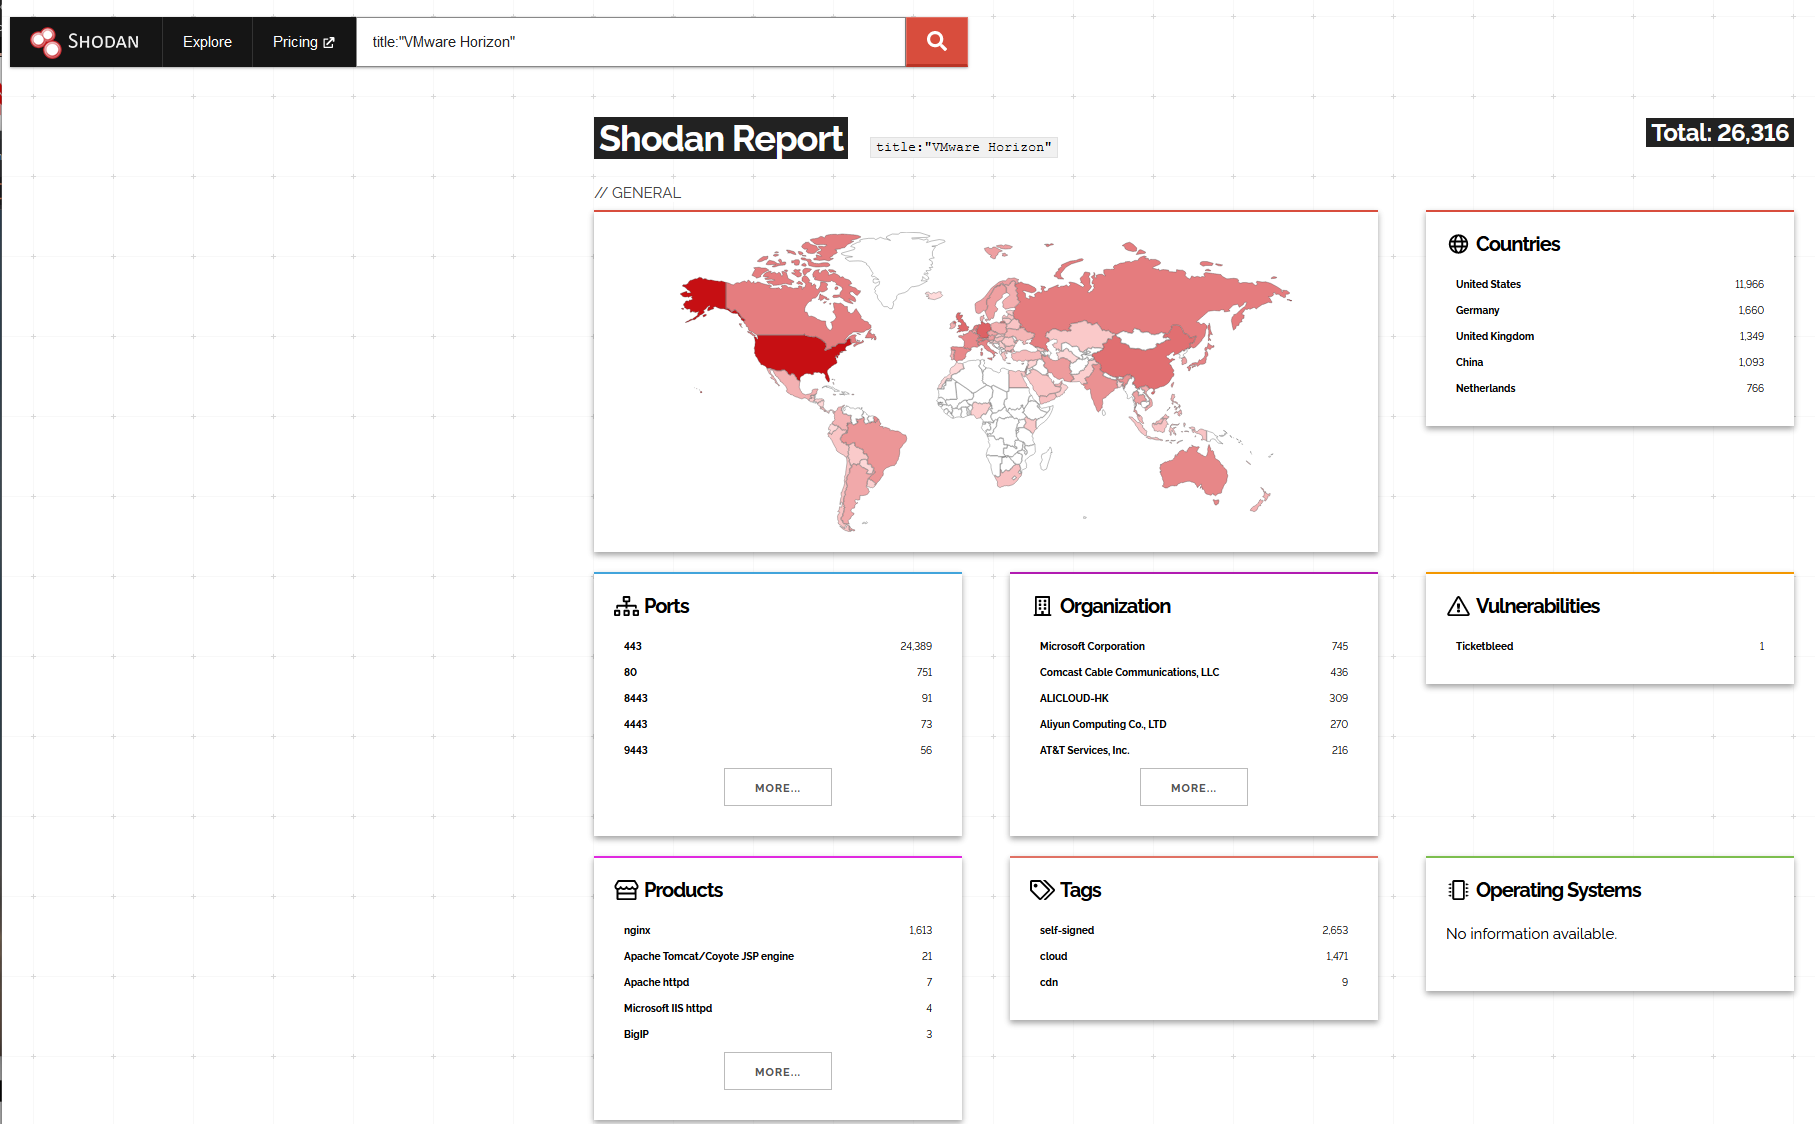Click the Shodan logo icon
This screenshot has width=1815, height=1124.
click(x=46, y=42)
